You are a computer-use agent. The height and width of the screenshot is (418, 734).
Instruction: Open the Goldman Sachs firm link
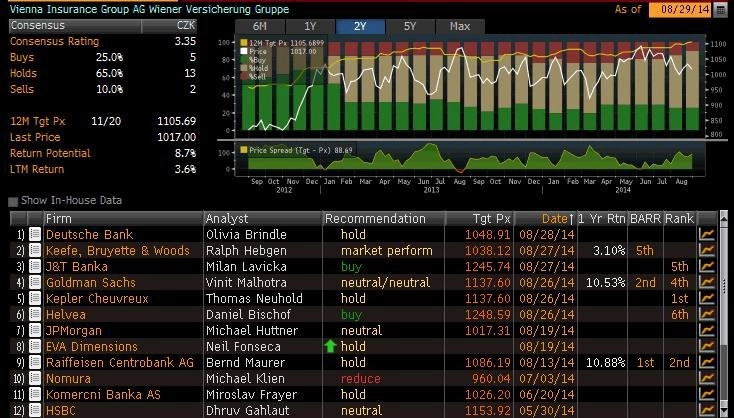click(x=91, y=282)
